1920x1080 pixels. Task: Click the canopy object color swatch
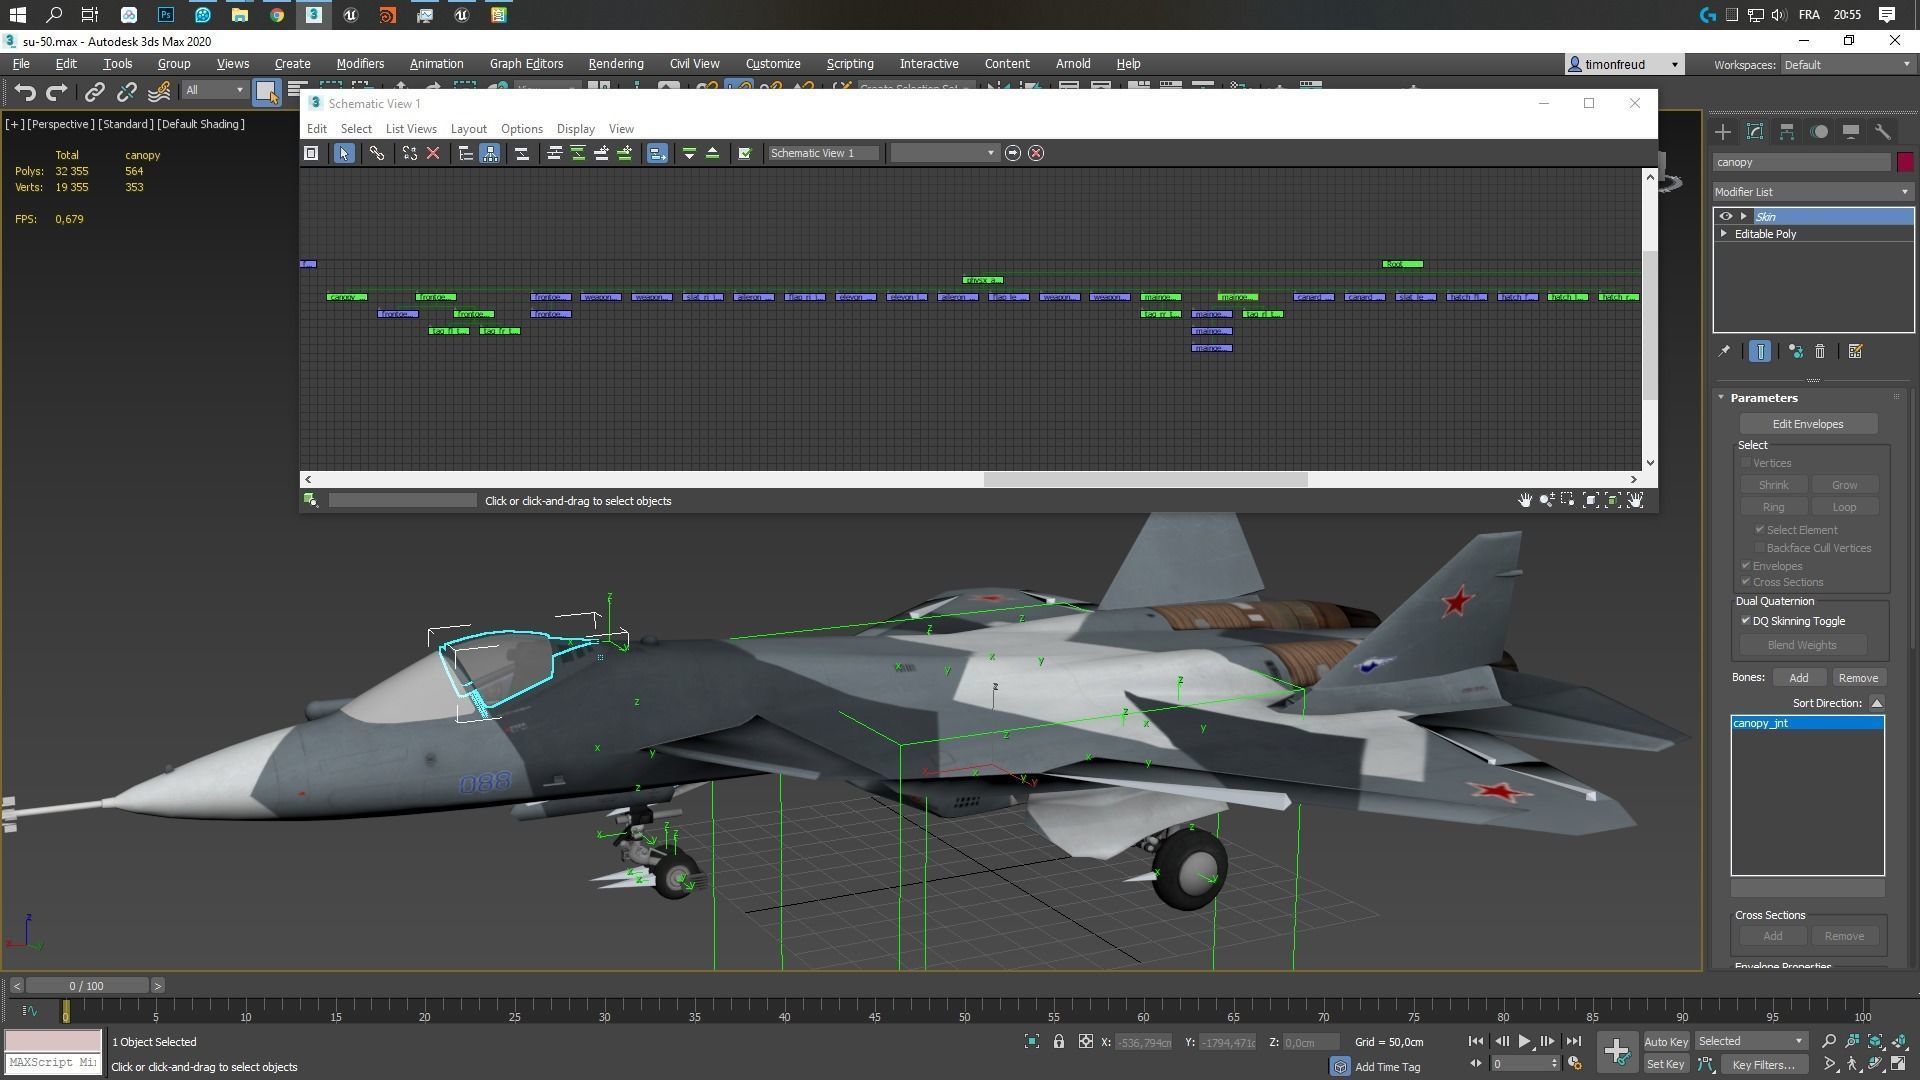(x=1905, y=162)
